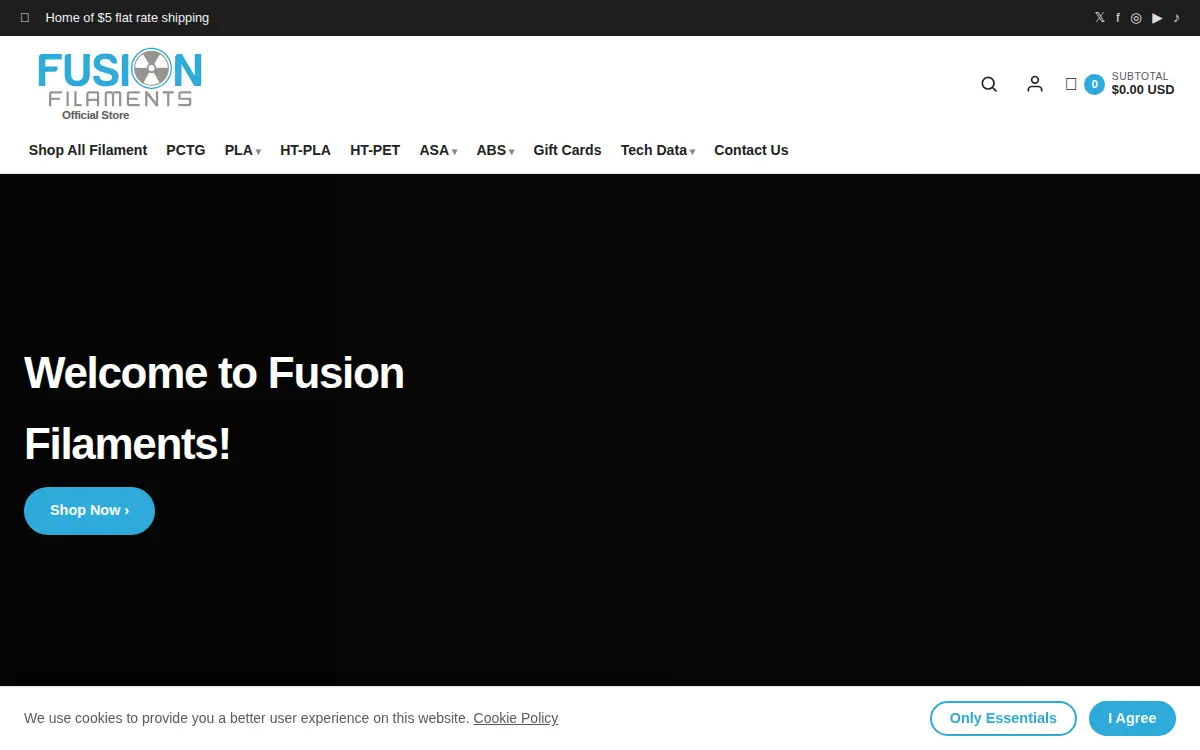Click the search magnifier icon
This screenshot has width=1200, height=750.
coord(989,84)
